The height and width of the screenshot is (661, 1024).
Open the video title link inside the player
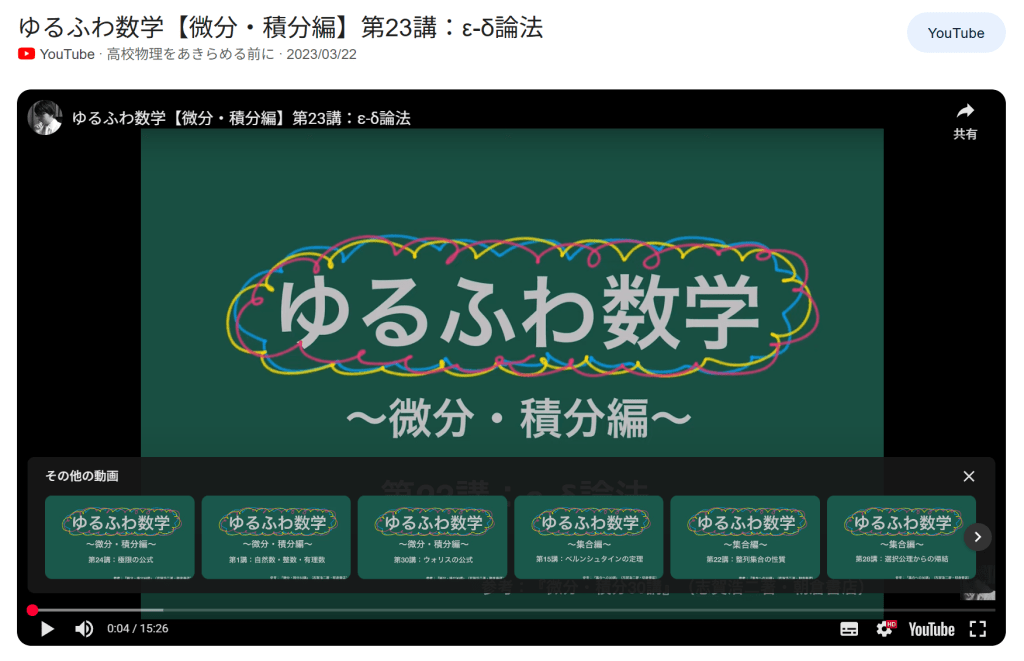click(x=241, y=118)
